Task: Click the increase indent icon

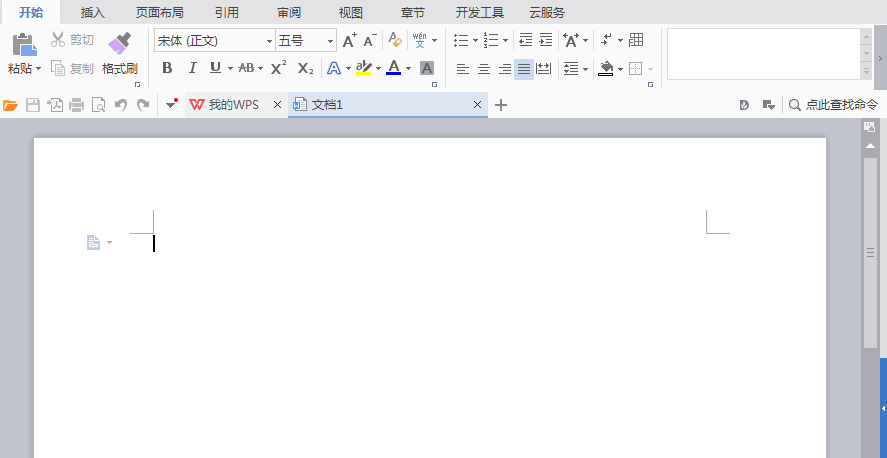Action: [545, 40]
